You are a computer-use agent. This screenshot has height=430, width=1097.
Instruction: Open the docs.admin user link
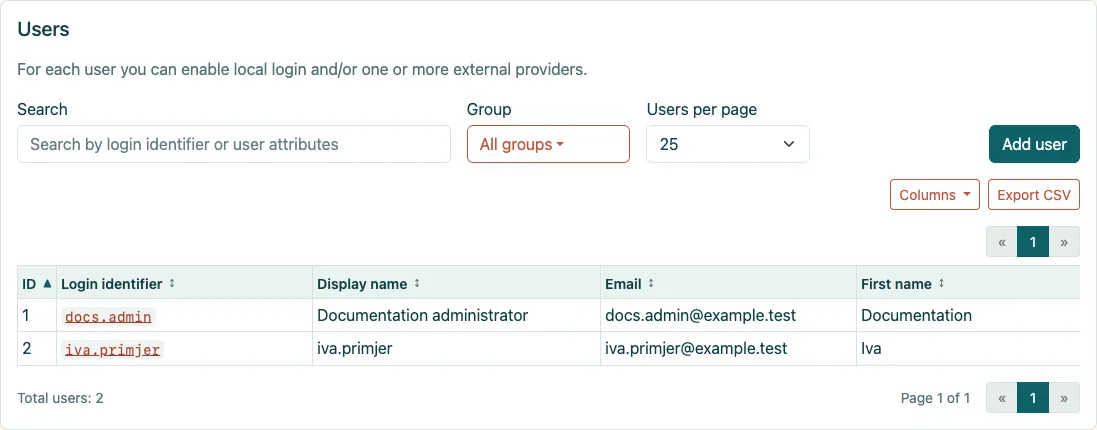click(x=108, y=317)
